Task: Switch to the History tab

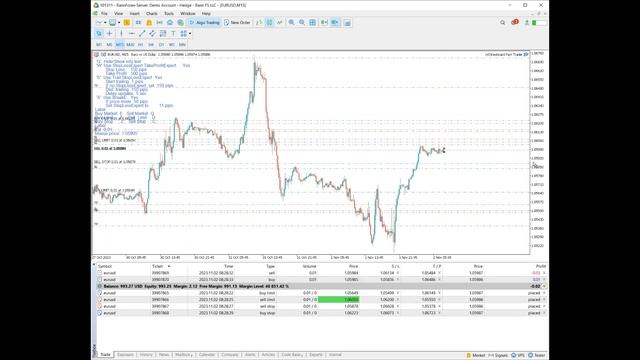Action: (146, 355)
